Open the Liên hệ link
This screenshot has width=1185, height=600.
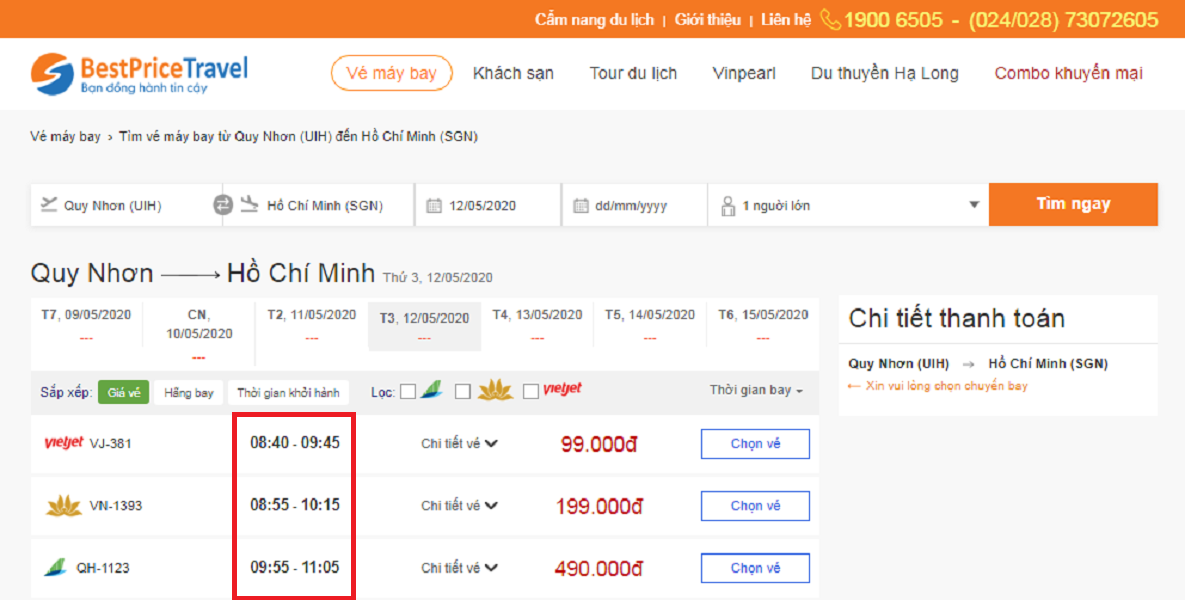tap(786, 20)
